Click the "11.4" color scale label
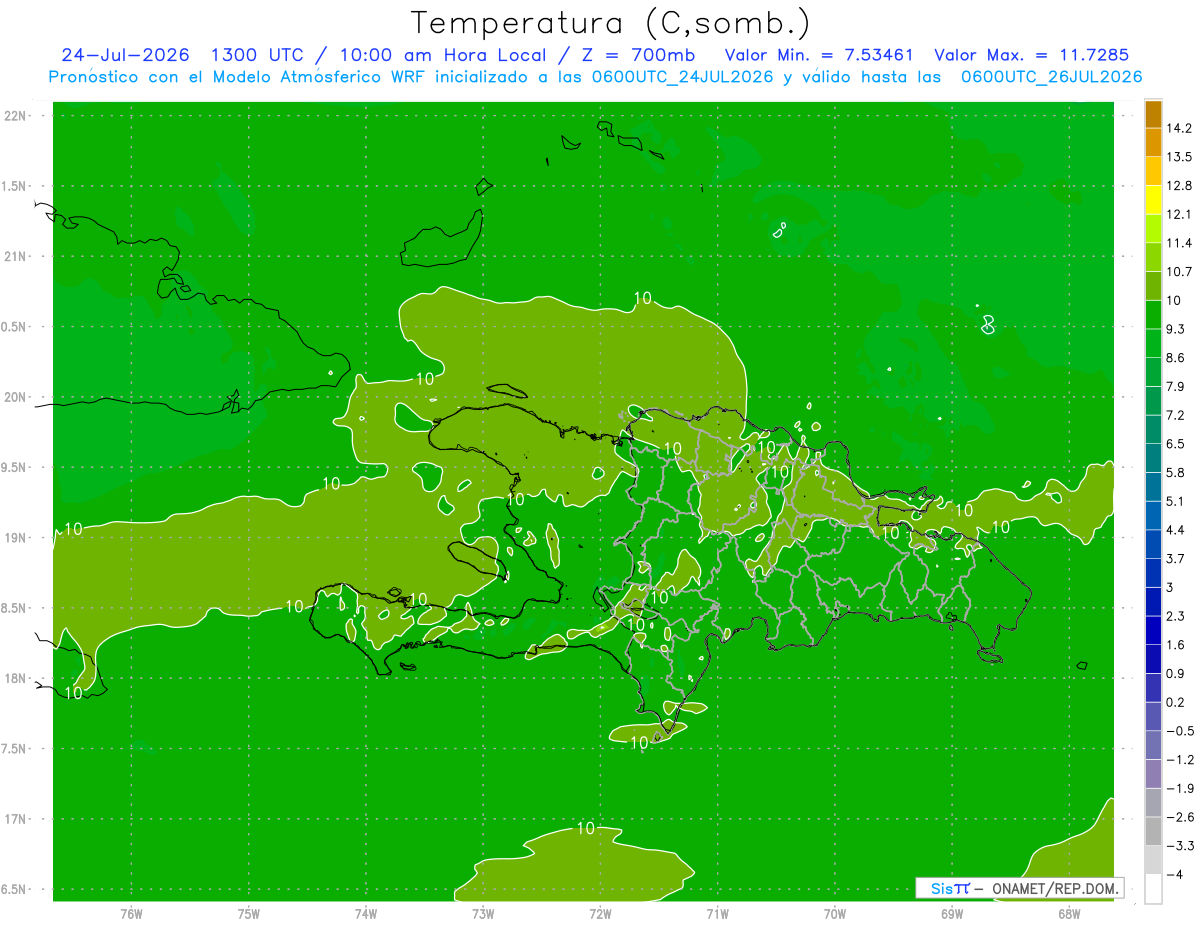 point(1180,243)
